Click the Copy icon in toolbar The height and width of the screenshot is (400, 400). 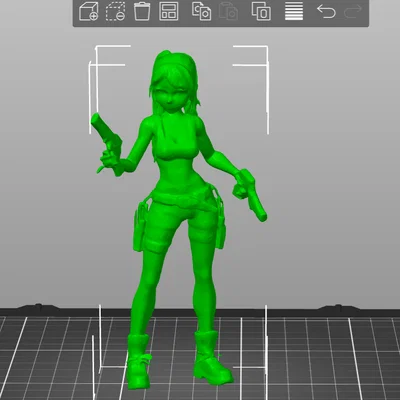point(201,11)
